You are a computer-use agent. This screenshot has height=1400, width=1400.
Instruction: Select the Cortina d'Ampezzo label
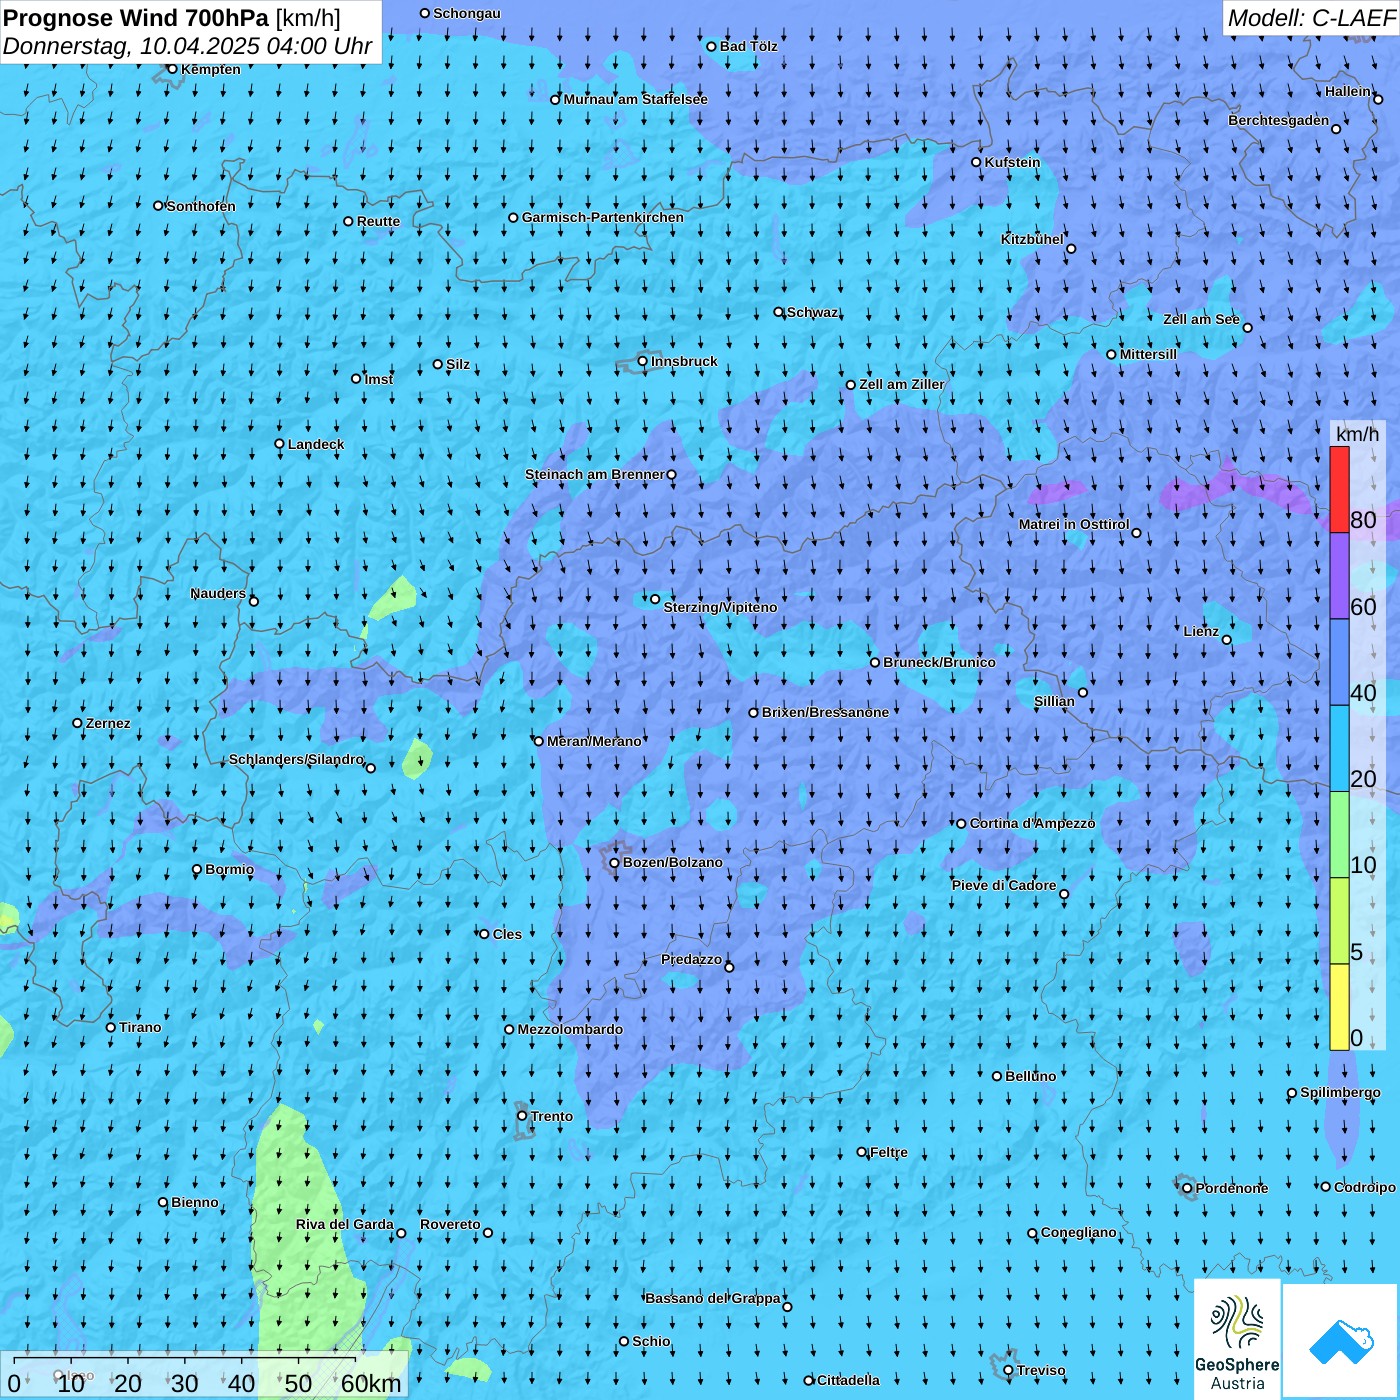tap(1033, 823)
